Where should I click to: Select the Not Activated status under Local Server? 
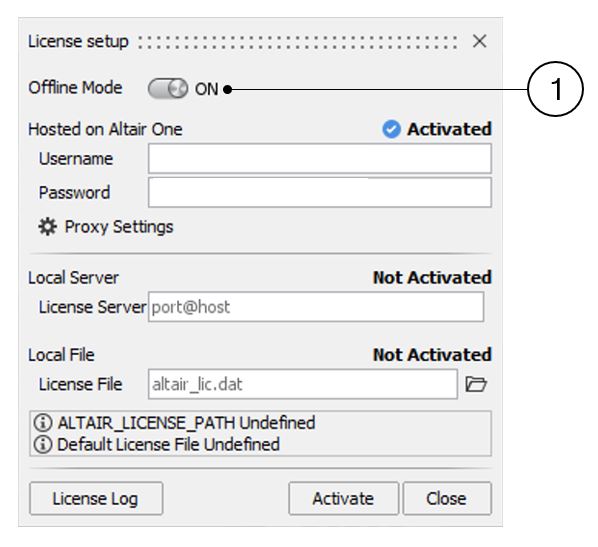point(432,278)
